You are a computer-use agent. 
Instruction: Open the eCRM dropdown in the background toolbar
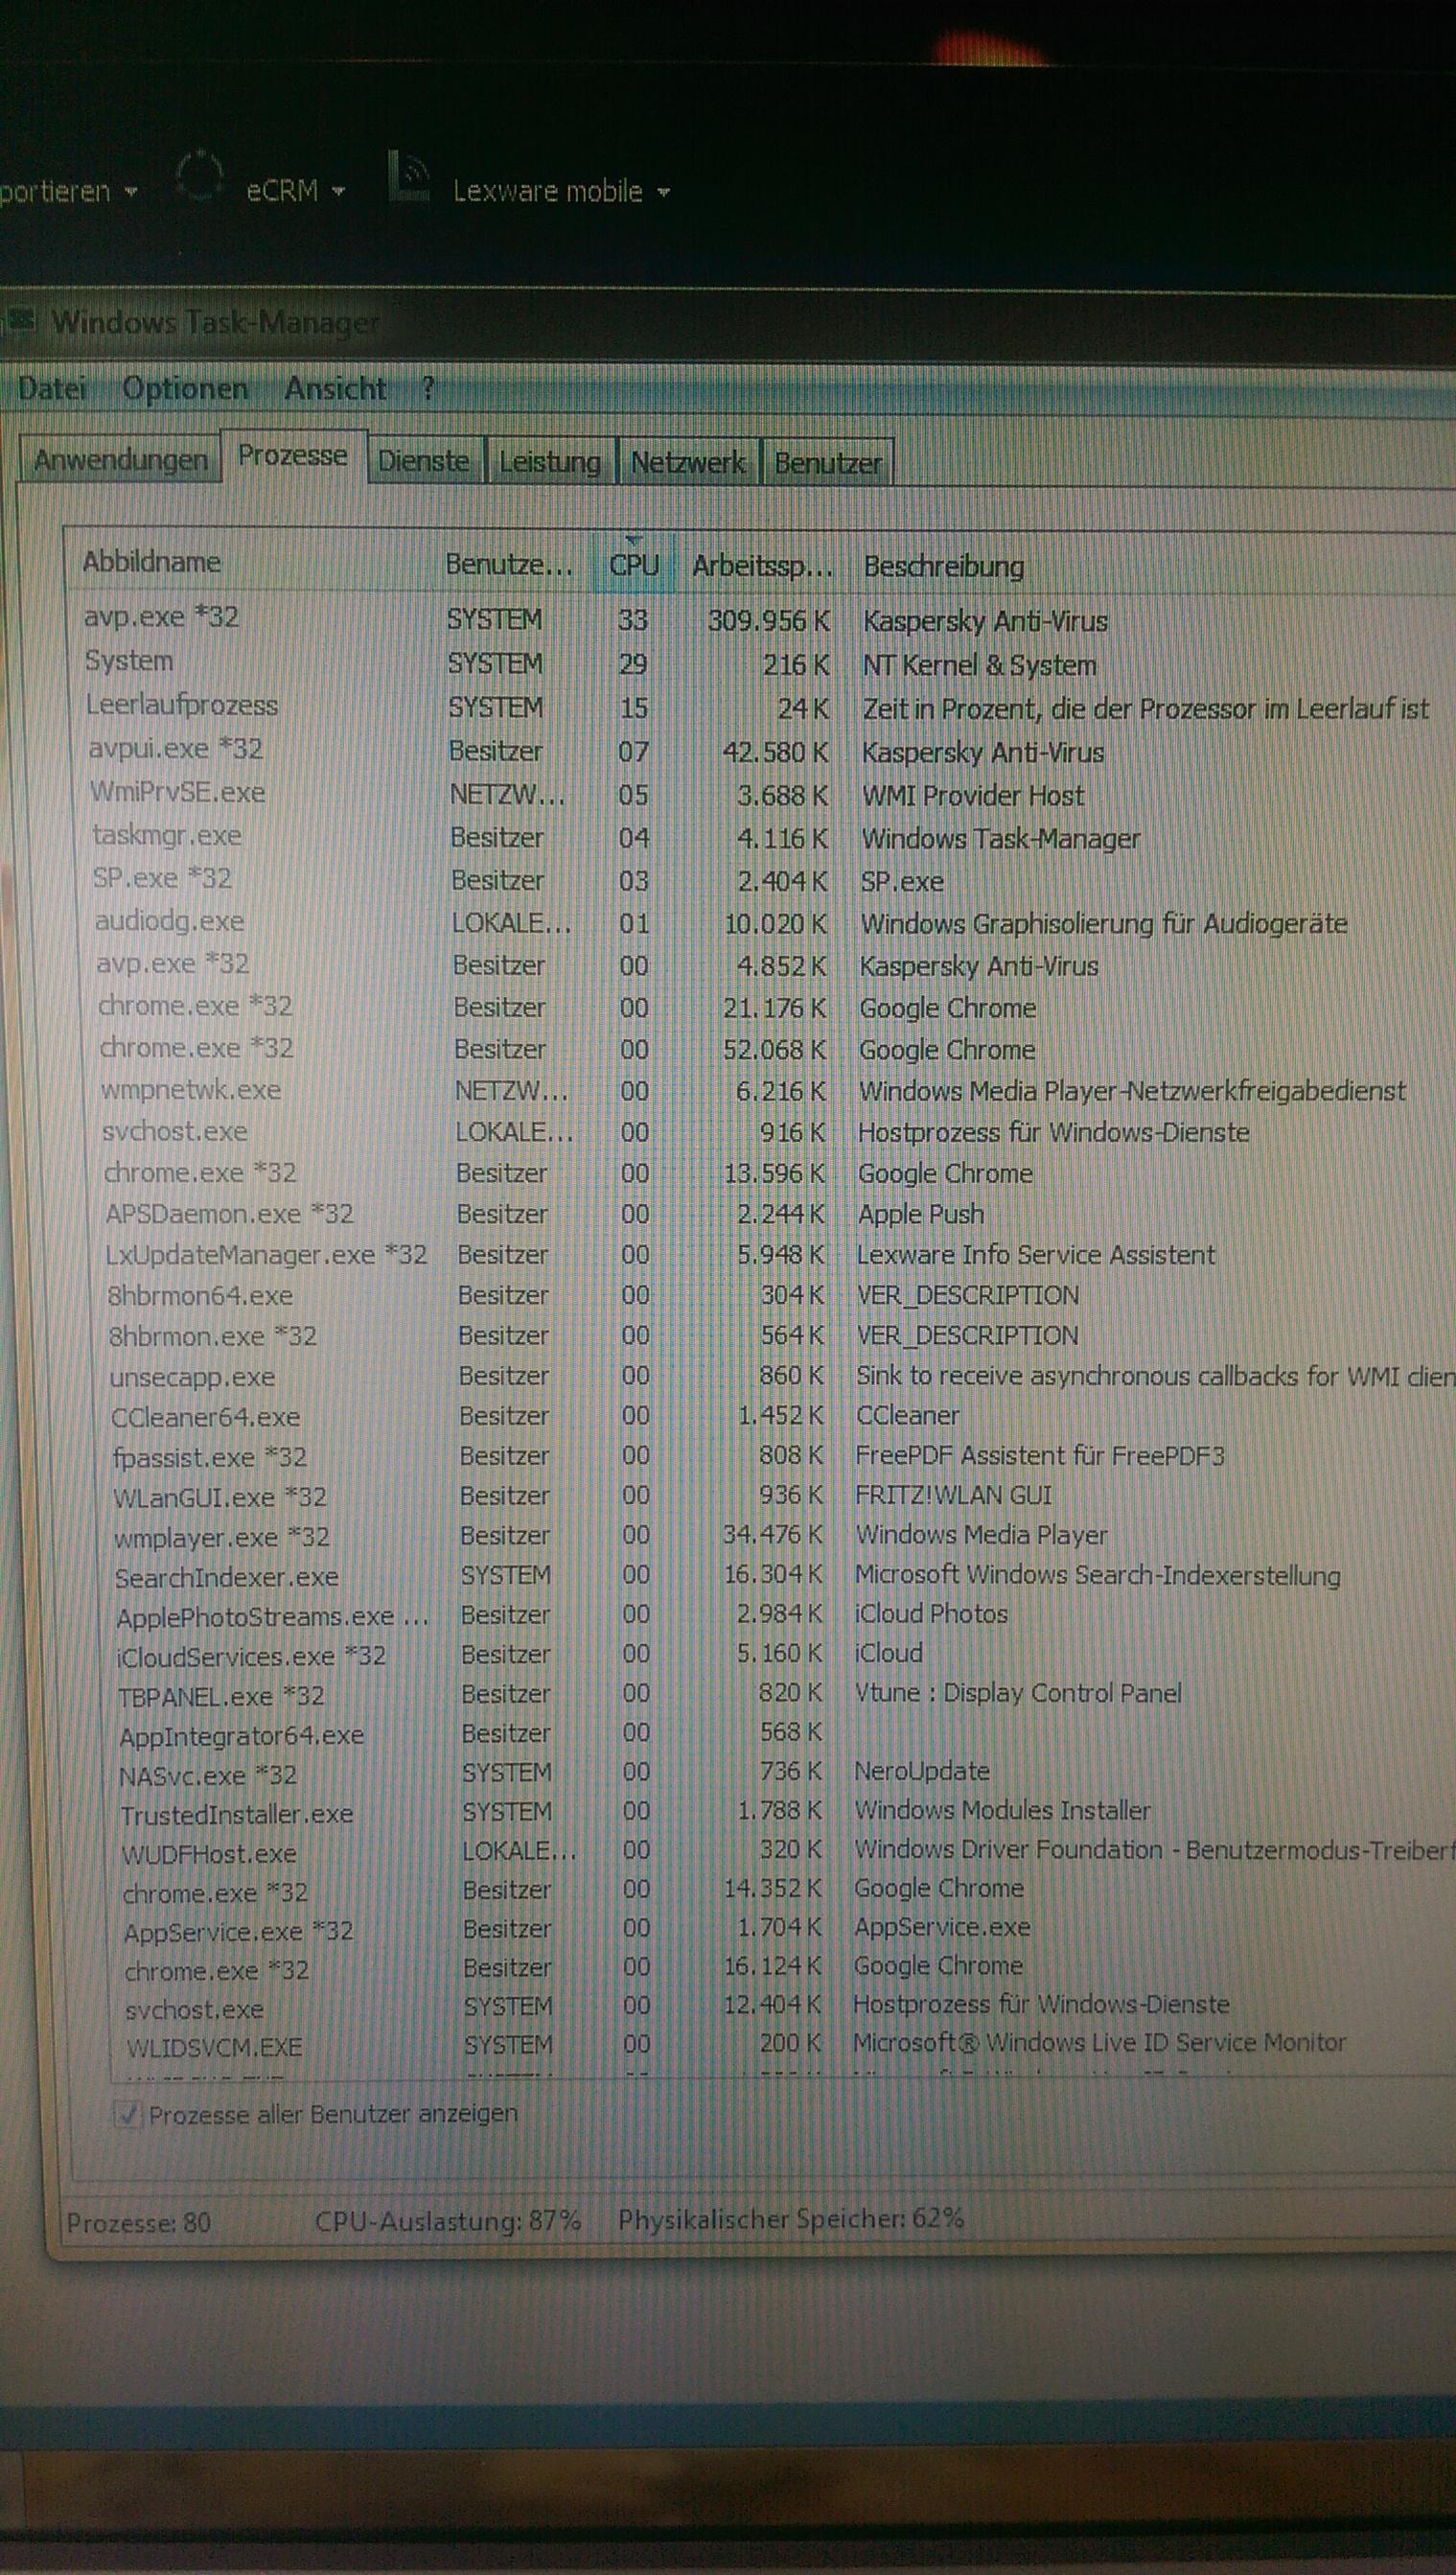[x=295, y=190]
